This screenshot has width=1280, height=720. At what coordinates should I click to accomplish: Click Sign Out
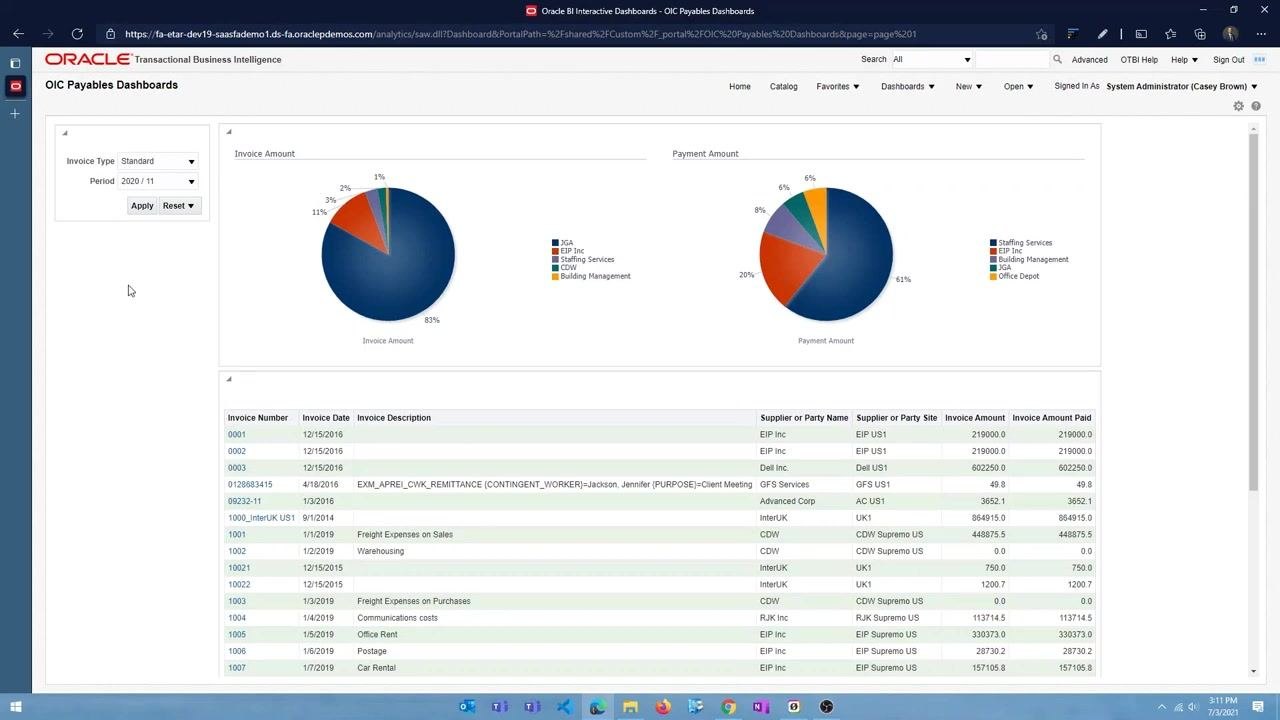(1229, 60)
